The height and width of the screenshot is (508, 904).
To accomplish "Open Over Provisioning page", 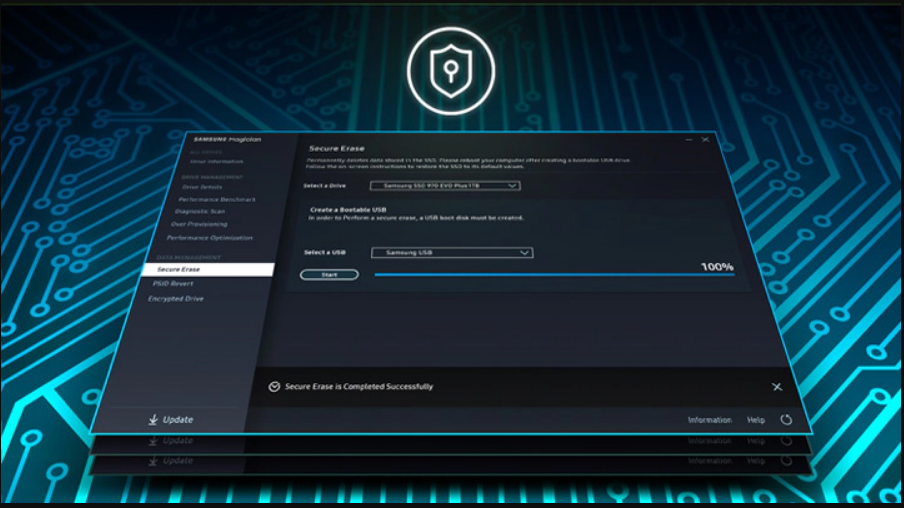I will [x=199, y=224].
